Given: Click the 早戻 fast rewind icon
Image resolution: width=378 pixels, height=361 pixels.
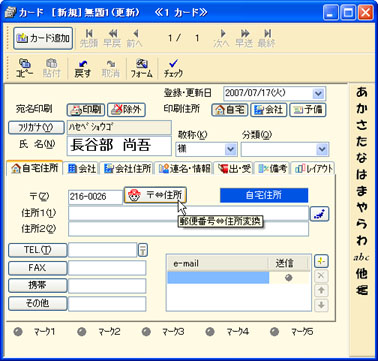Looking at the screenshot, I should click(112, 38).
